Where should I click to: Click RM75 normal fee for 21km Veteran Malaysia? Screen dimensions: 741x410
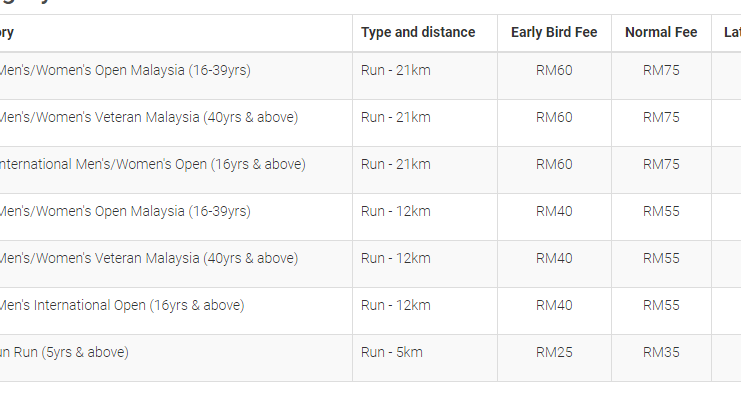tap(661, 117)
